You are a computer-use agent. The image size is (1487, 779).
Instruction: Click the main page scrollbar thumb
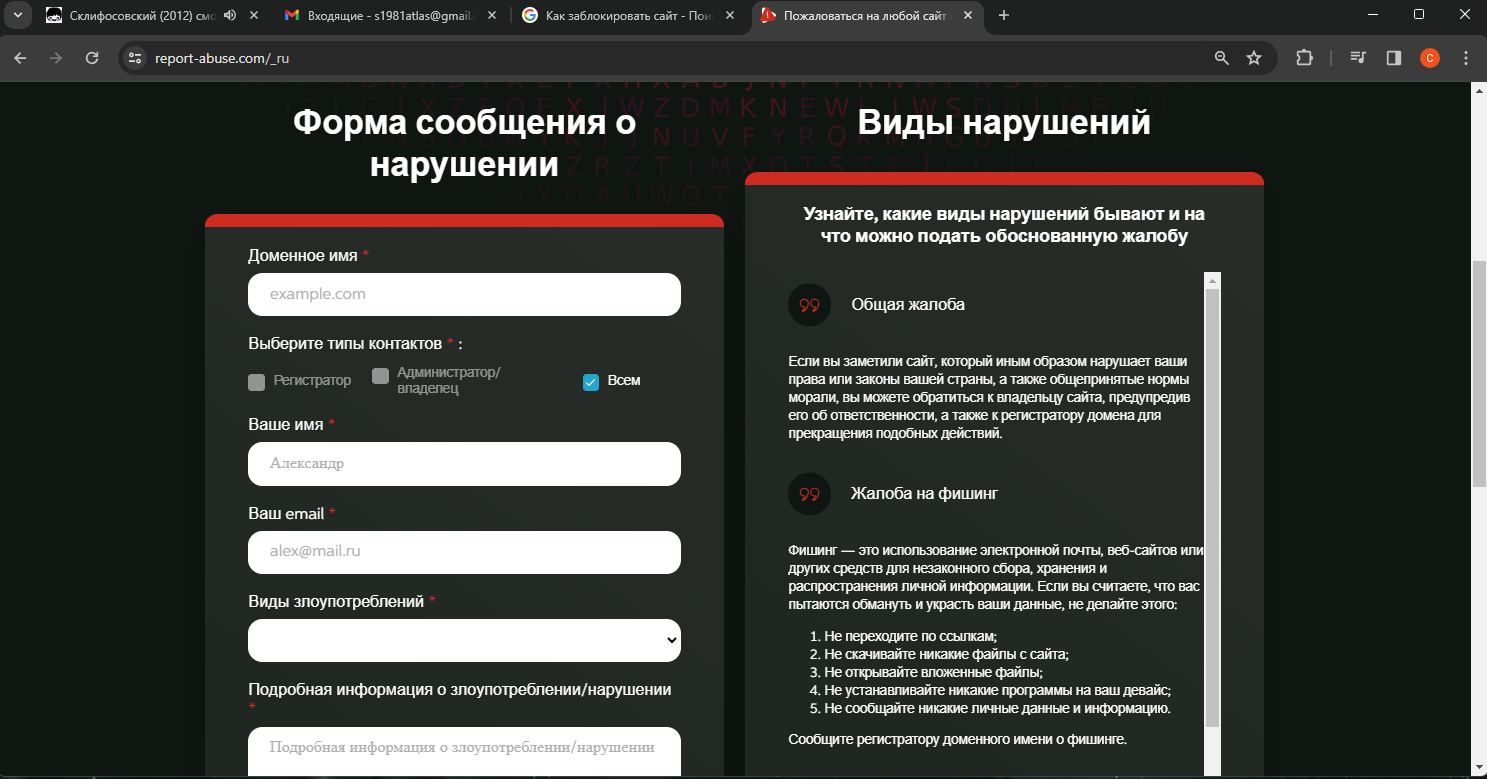1479,375
